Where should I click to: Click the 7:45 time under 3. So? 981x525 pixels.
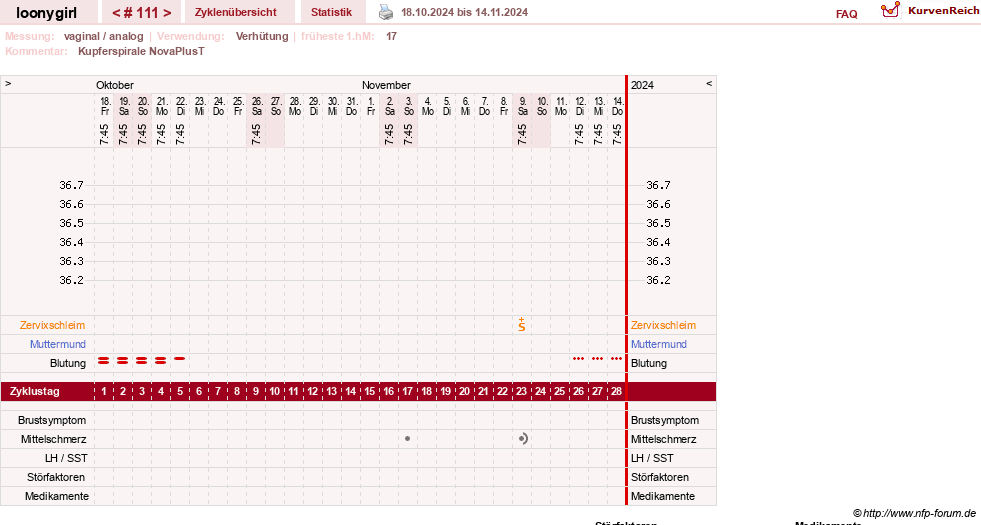tap(408, 134)
